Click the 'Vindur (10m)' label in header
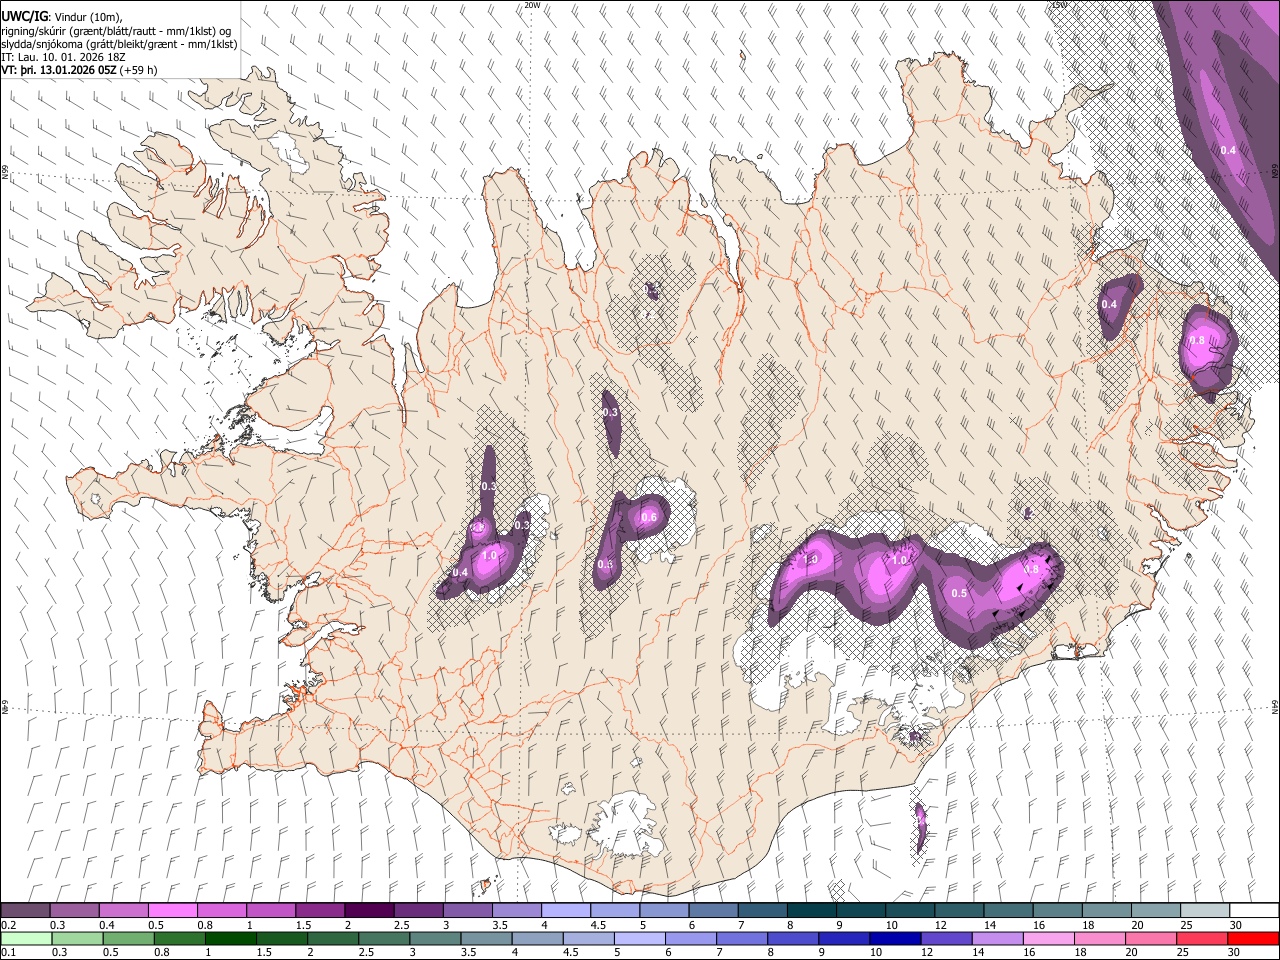The height and width of the screenshot is (960, 1280). (88, 17)
